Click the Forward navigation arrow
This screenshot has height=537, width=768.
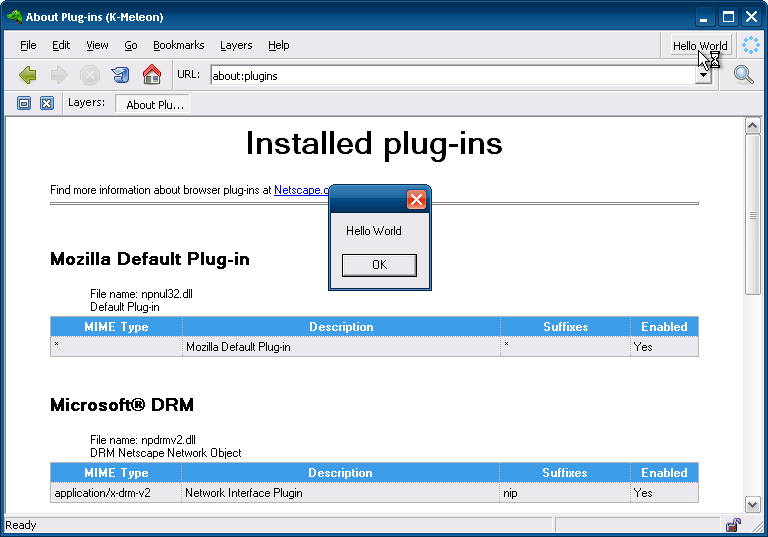point(59,75)
